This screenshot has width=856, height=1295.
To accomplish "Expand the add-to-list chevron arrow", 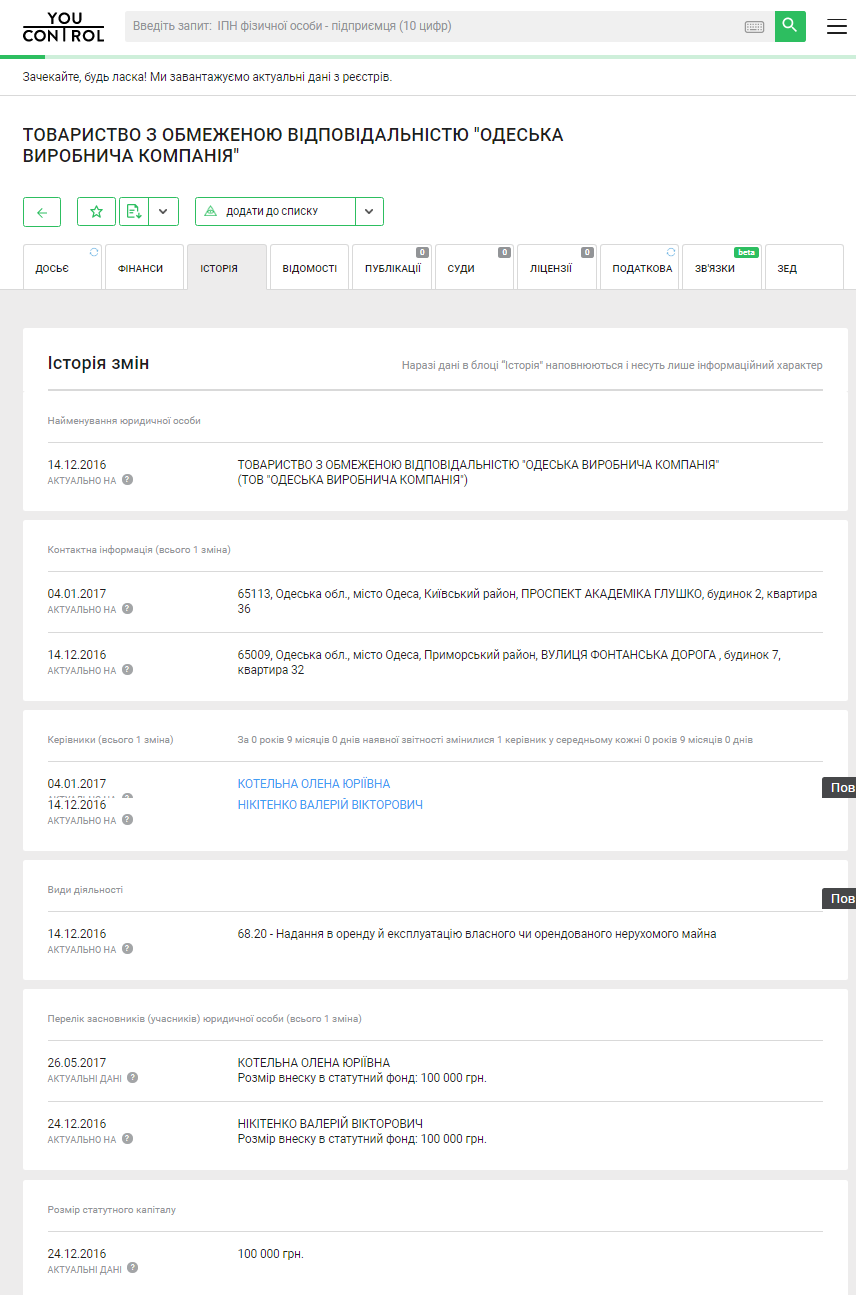I will click(x=369, y=212).
